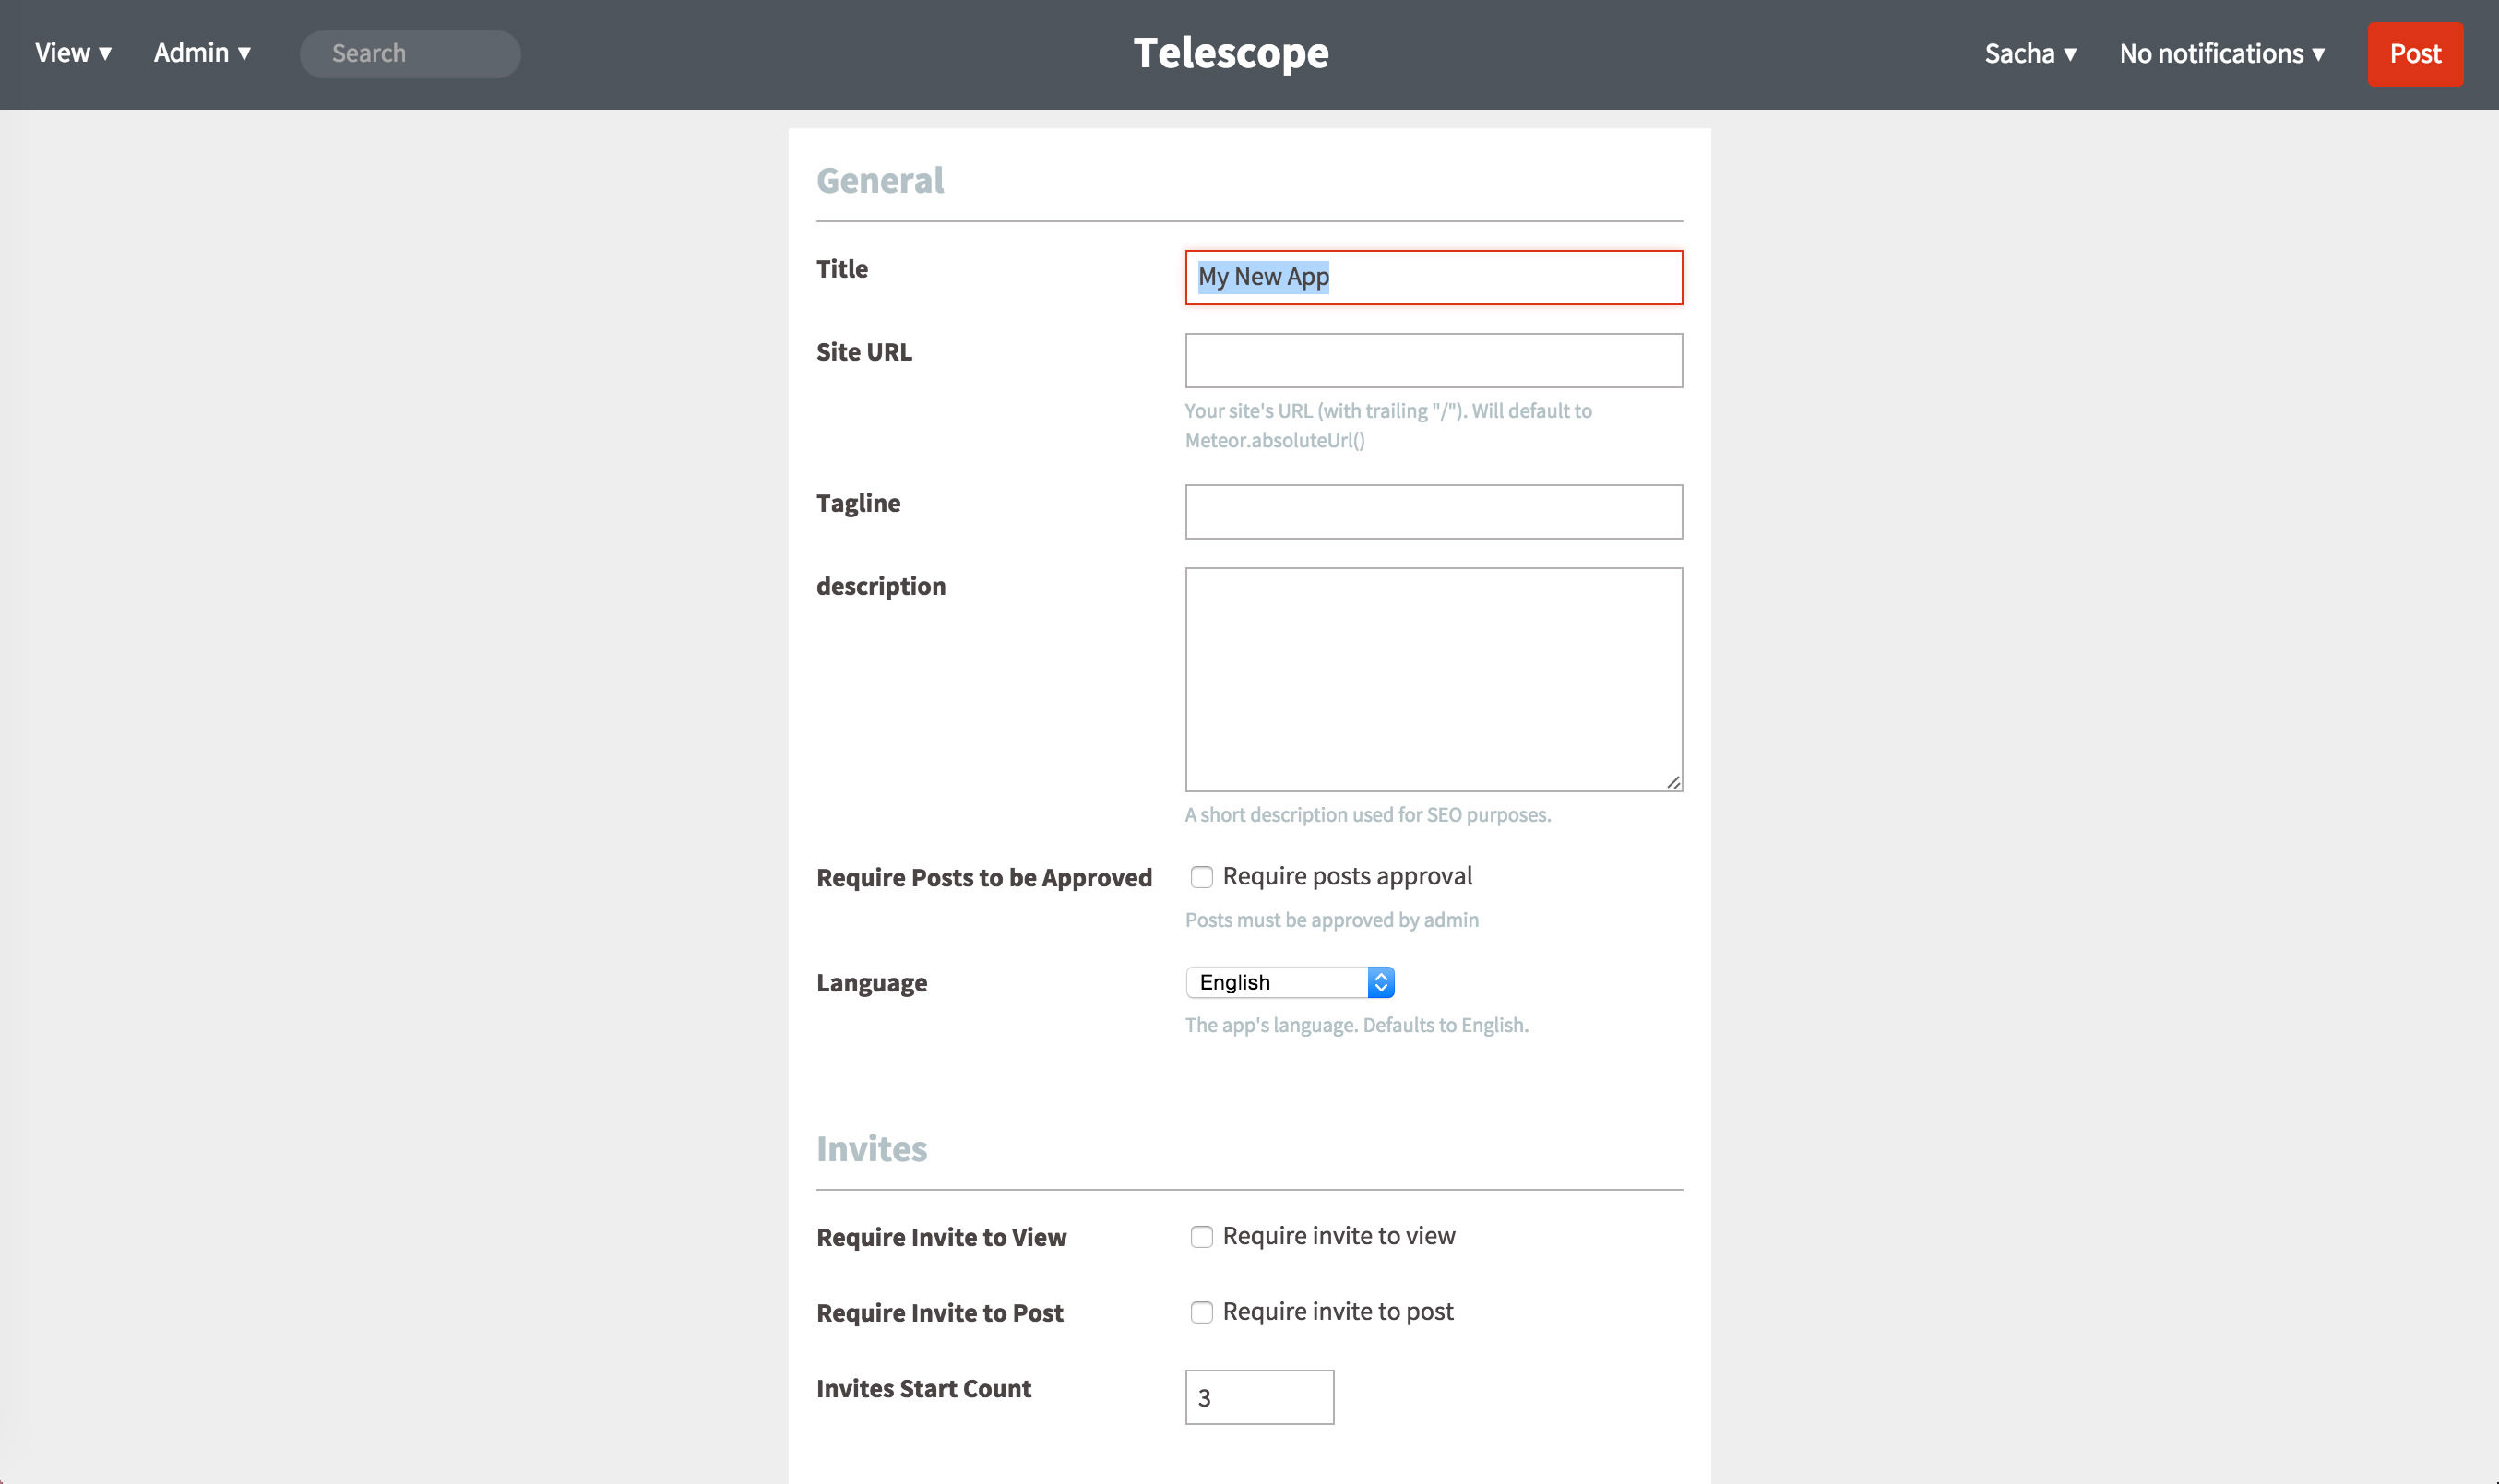Focus the Invites Start Count field
The height and width of the screenshot is (1484, 2499).
(x=1259, y=1397)
